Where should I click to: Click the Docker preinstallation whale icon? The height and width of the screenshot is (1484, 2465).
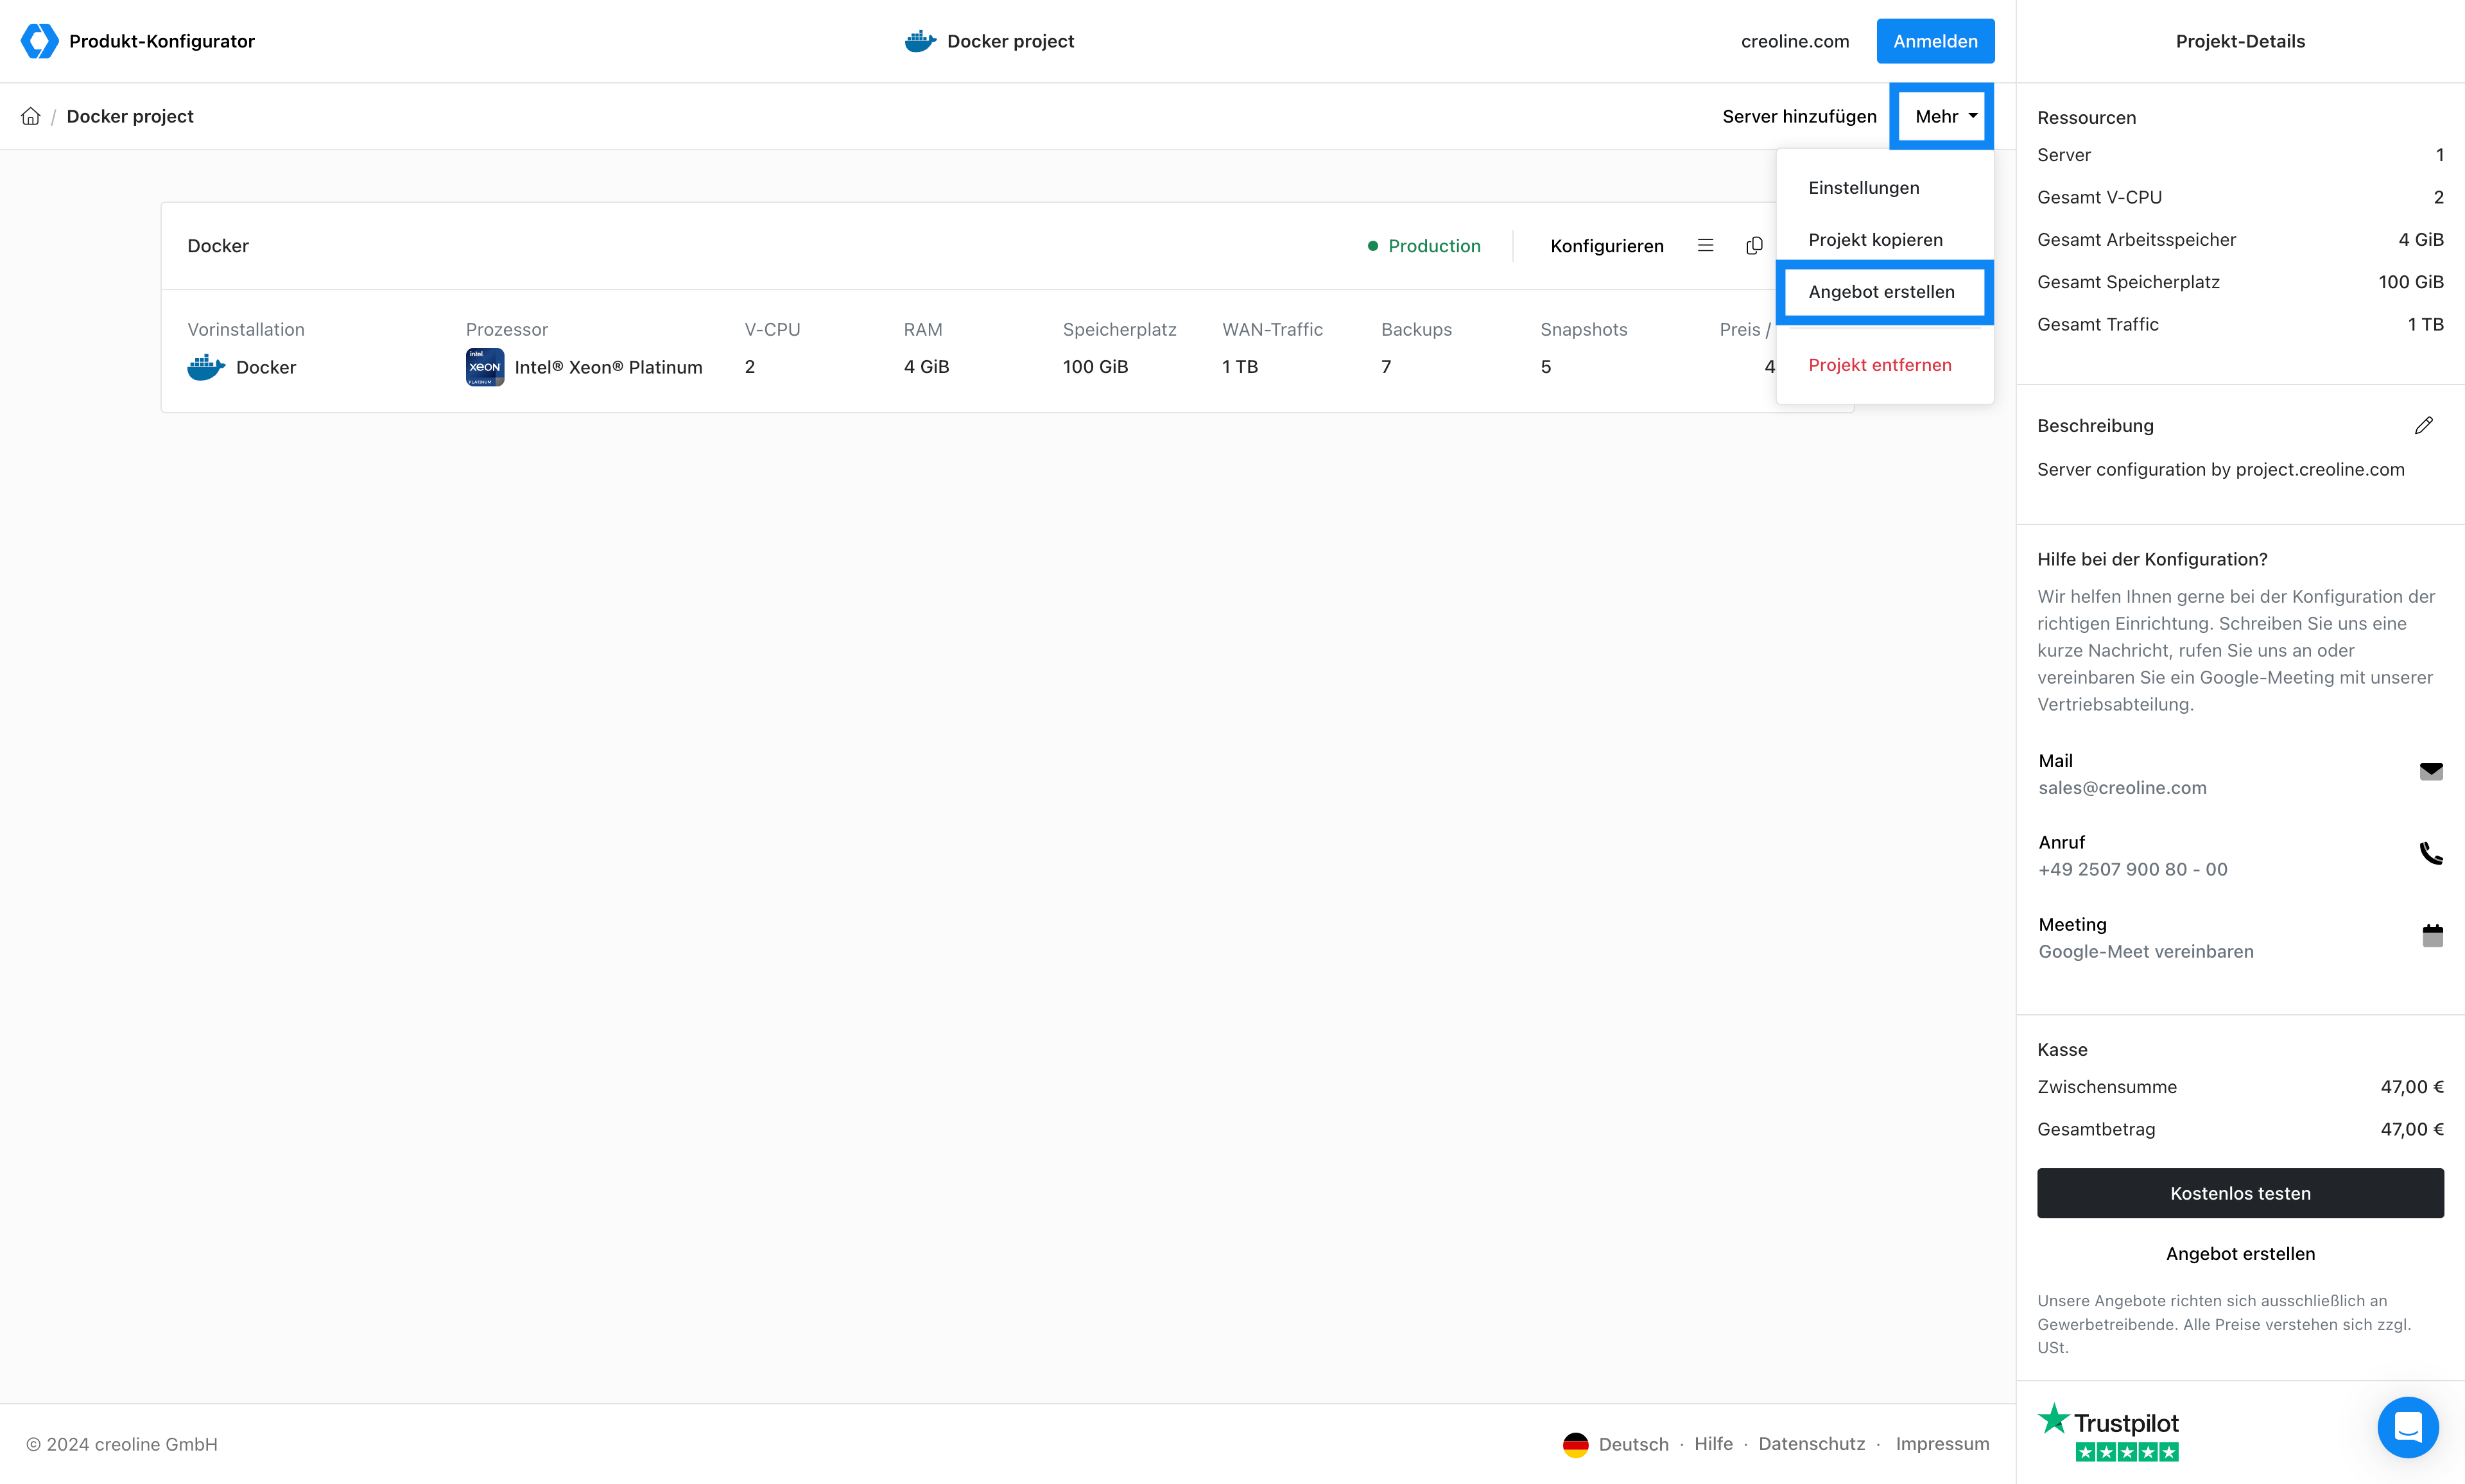tap(206, 367)
